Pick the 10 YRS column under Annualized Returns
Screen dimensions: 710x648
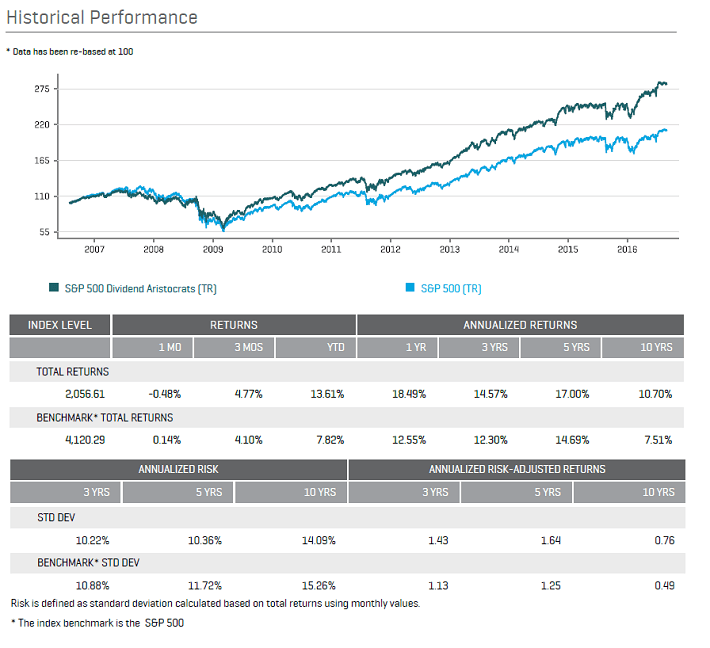point(643,348)
